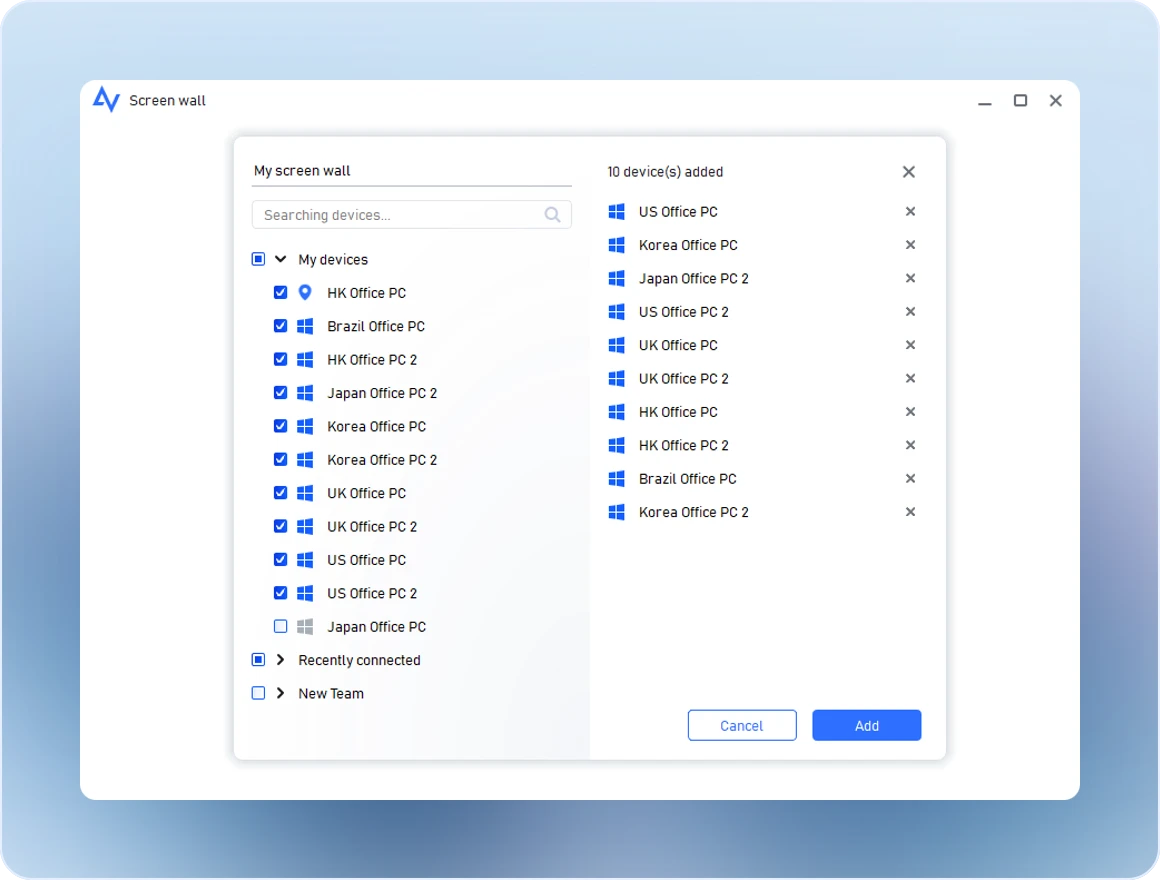Check the New Team group checkbox
The width and height of the screenshot is (1160, 880).
[258, 694]
